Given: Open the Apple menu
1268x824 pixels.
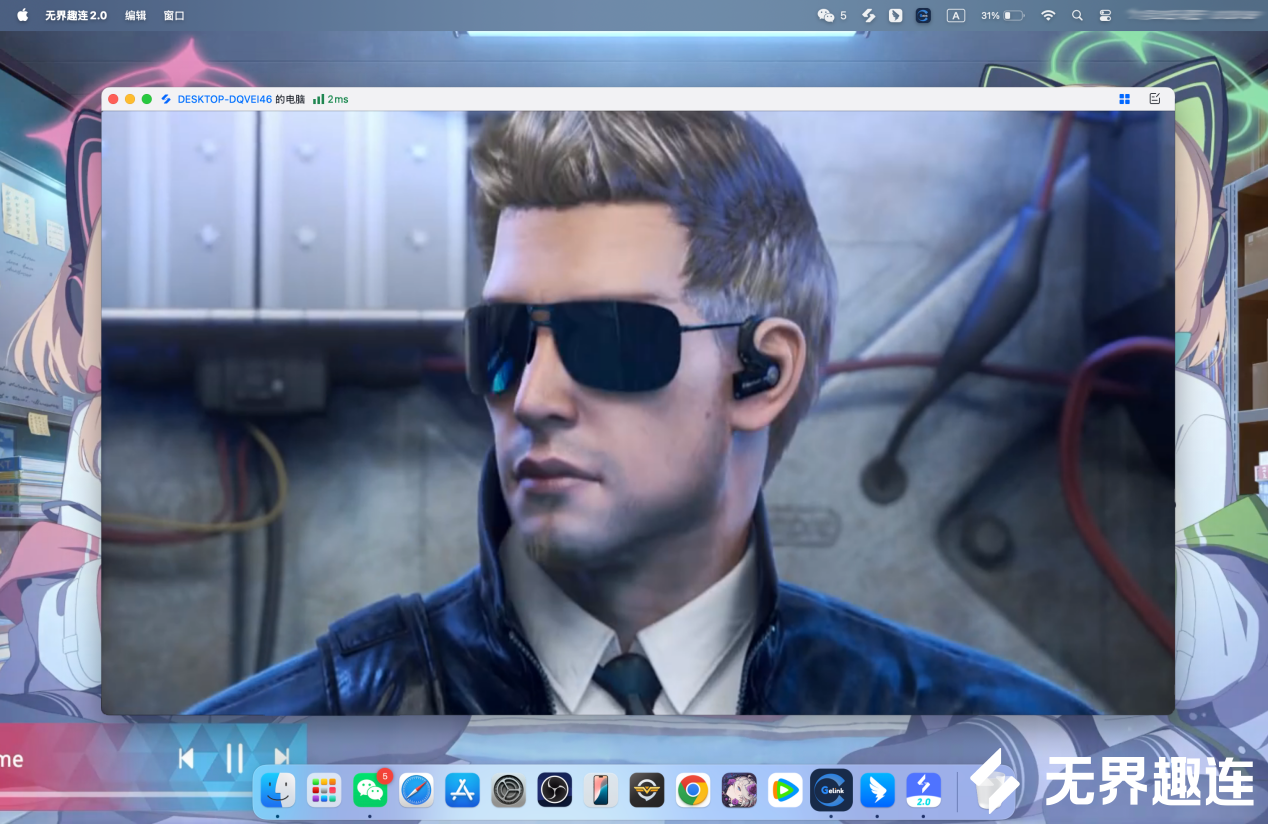Looking at the screenshot, I should click(22, 15).
